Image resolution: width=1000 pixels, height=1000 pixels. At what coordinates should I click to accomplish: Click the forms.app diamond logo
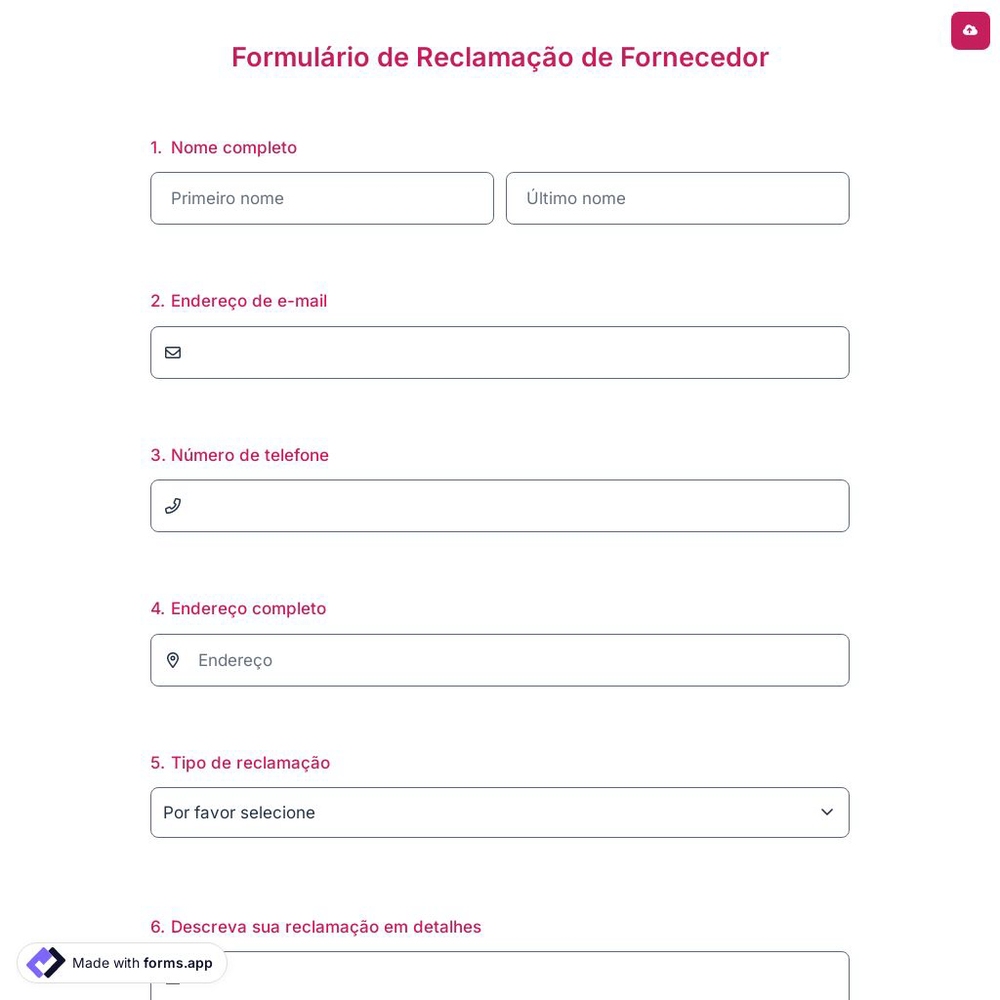(45, 963)
